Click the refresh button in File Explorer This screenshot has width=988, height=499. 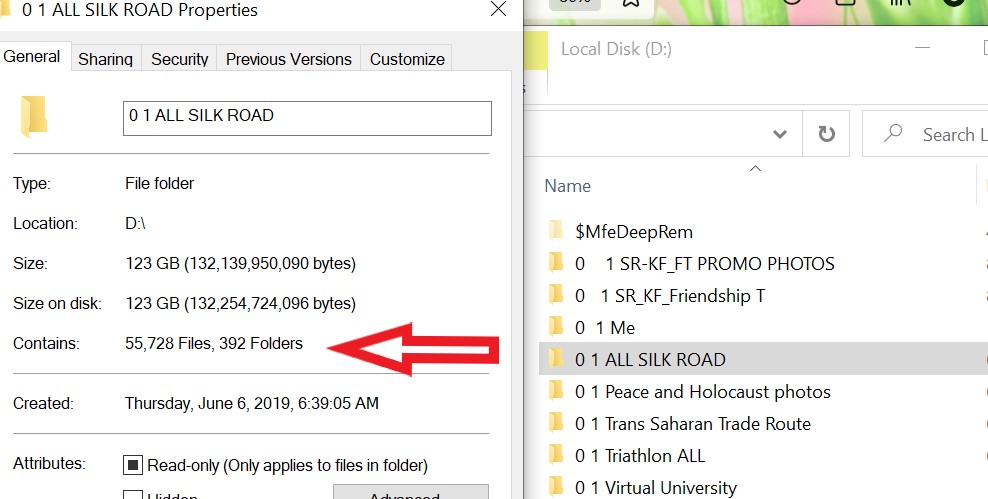pos(826,134)
